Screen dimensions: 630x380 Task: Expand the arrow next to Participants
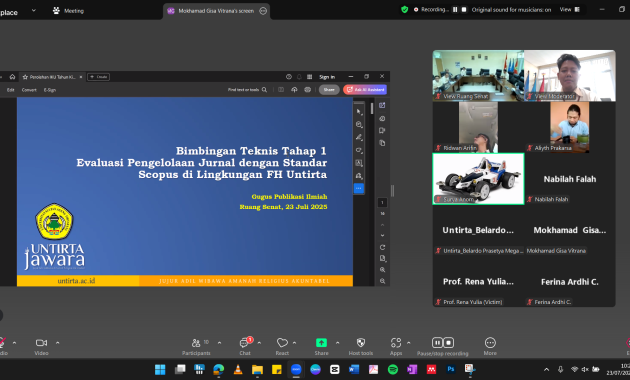pyautogui.click(x=219, y=343)
